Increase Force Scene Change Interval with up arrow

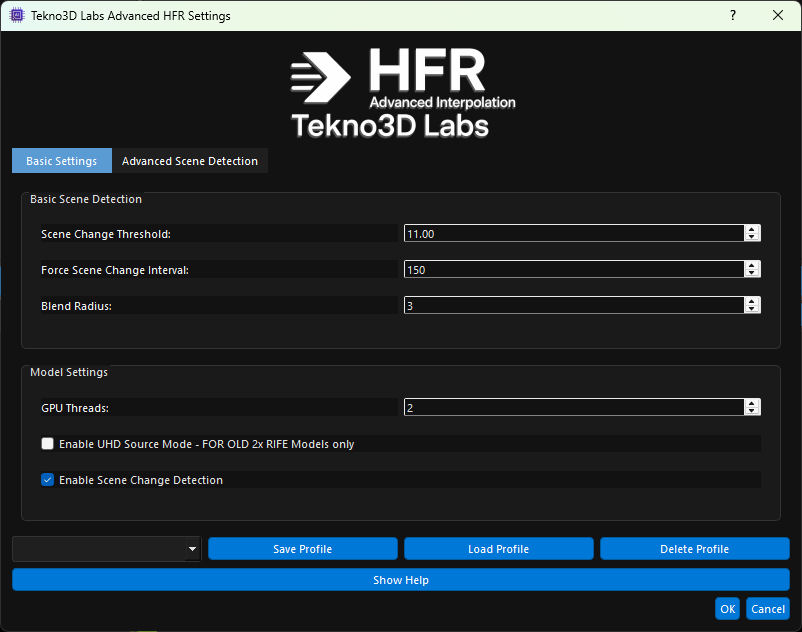[x=752, y=265]
